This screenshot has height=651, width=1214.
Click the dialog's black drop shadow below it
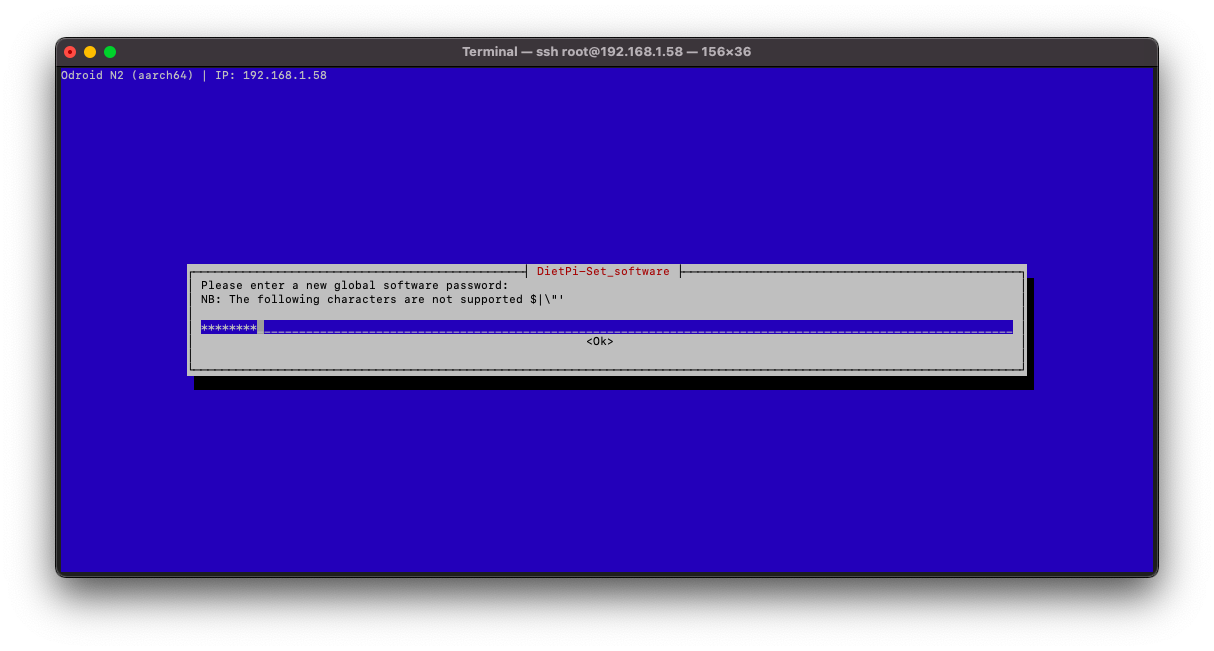point(612,383)
